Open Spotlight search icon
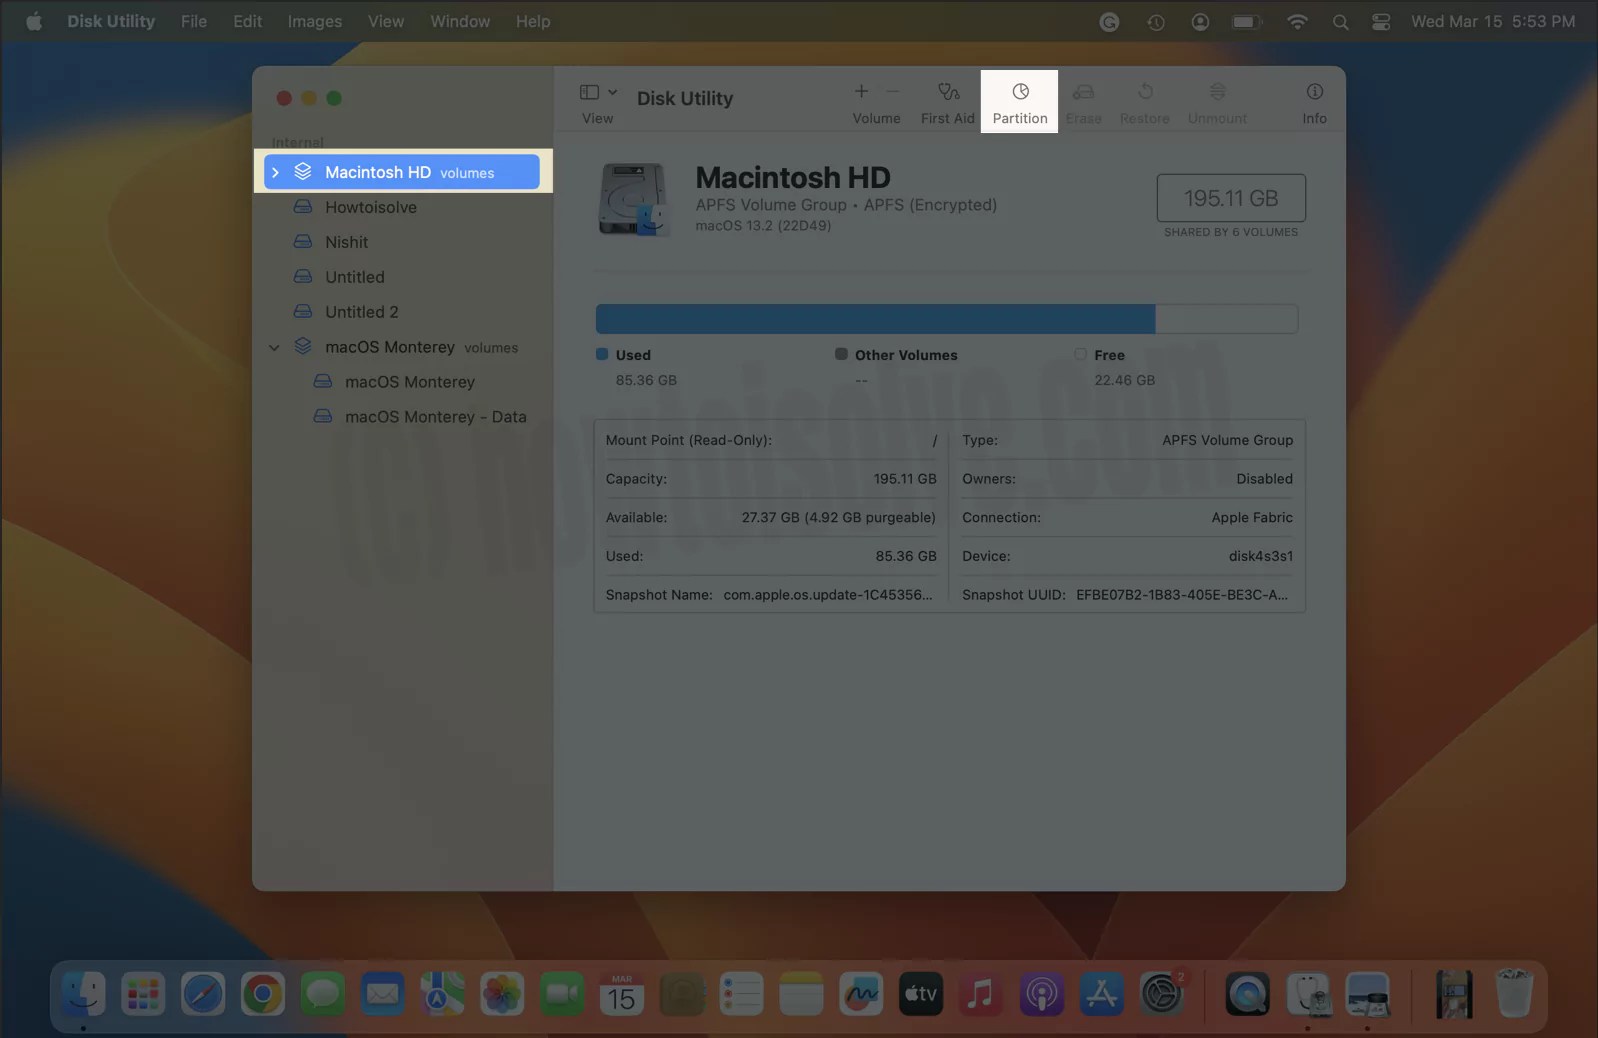The width and height of the screenshot is (1598, 1038). (1340, 22)
